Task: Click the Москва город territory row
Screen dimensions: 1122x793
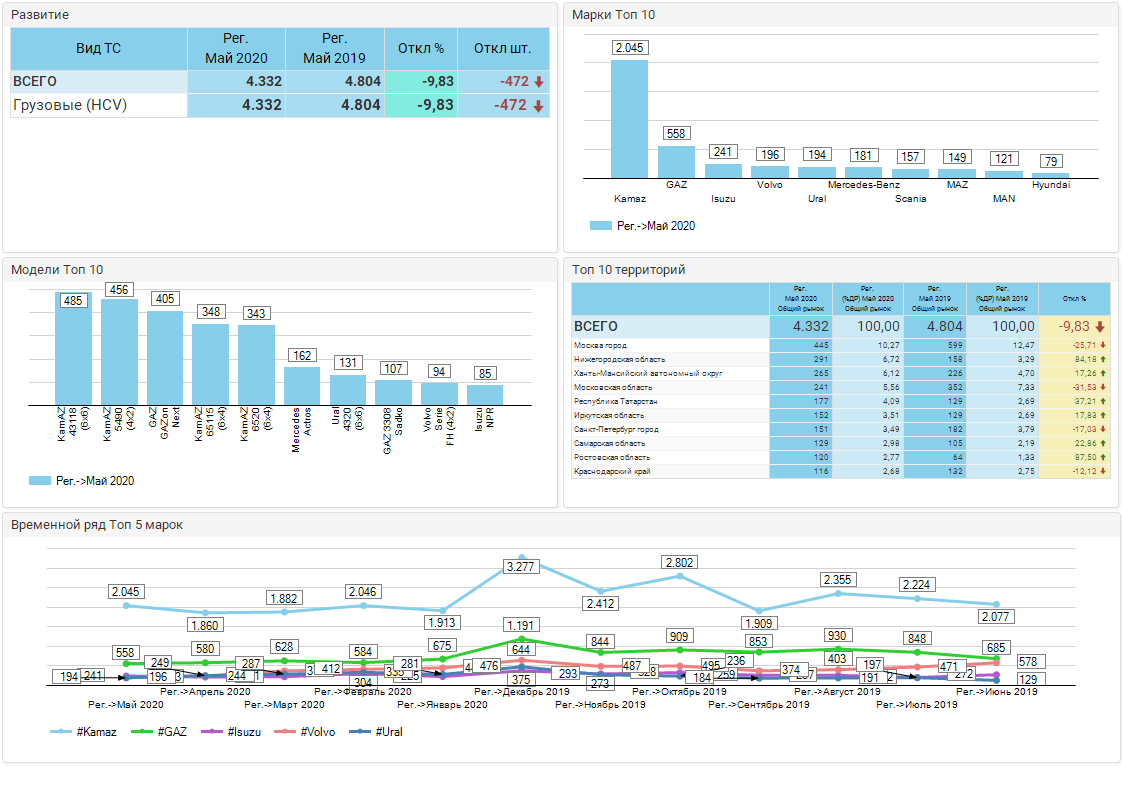Action: coord(841,345)
